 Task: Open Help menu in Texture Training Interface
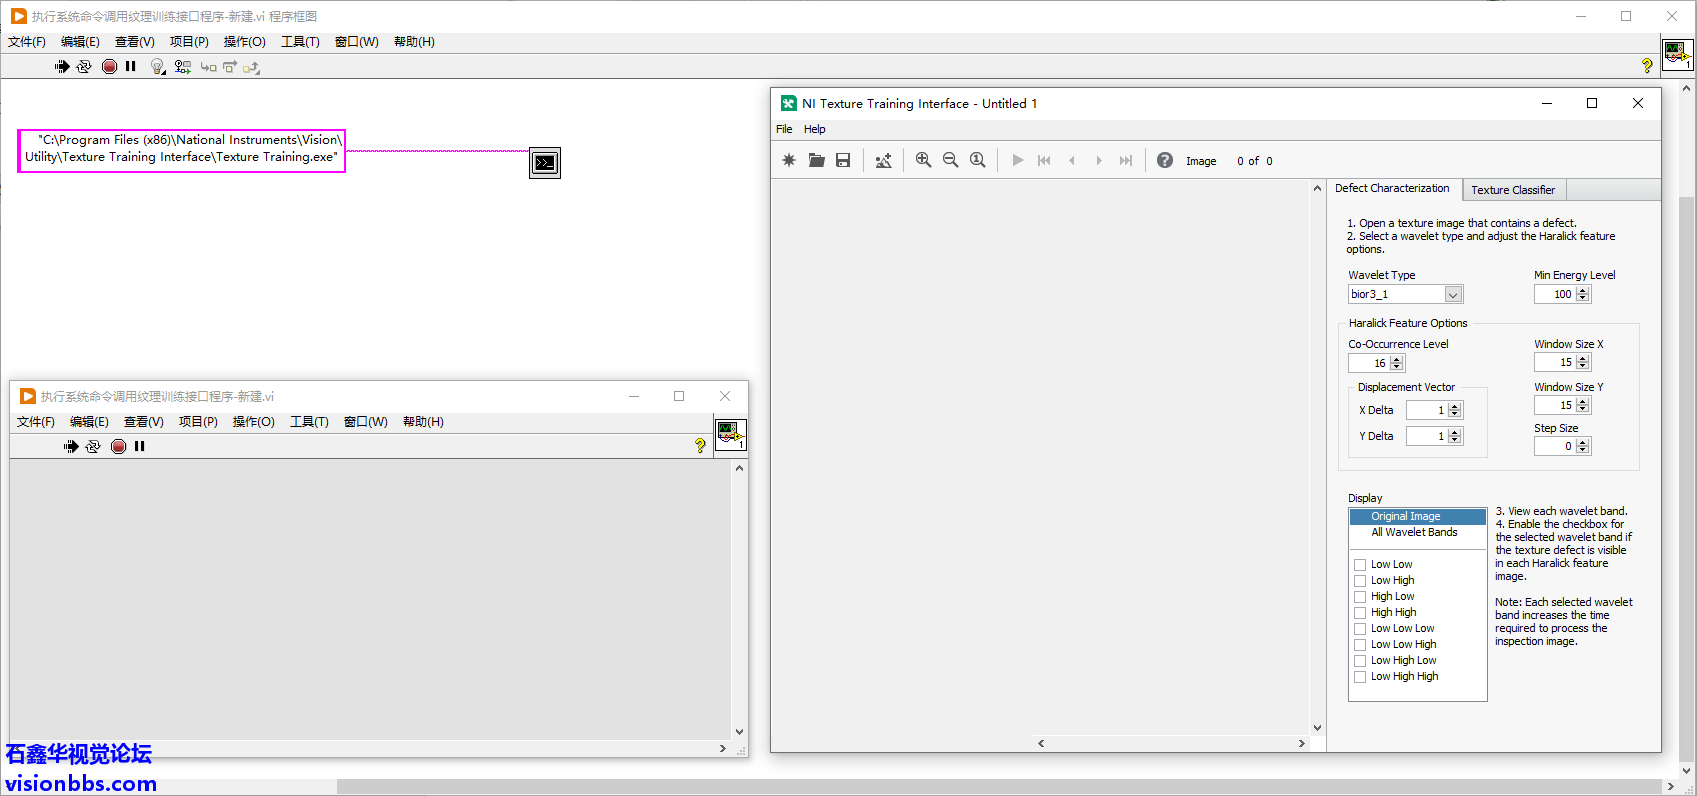(x=815, y=129)
